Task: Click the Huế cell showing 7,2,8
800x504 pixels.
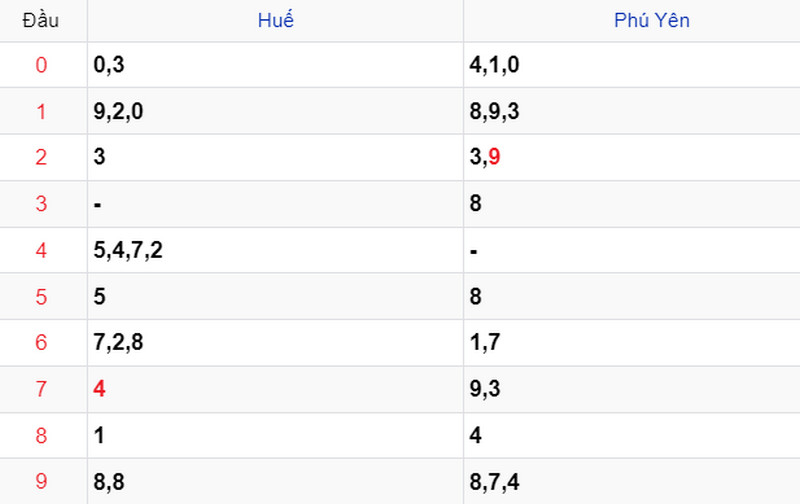Action: pyautogui.click(x=275, y=343)
